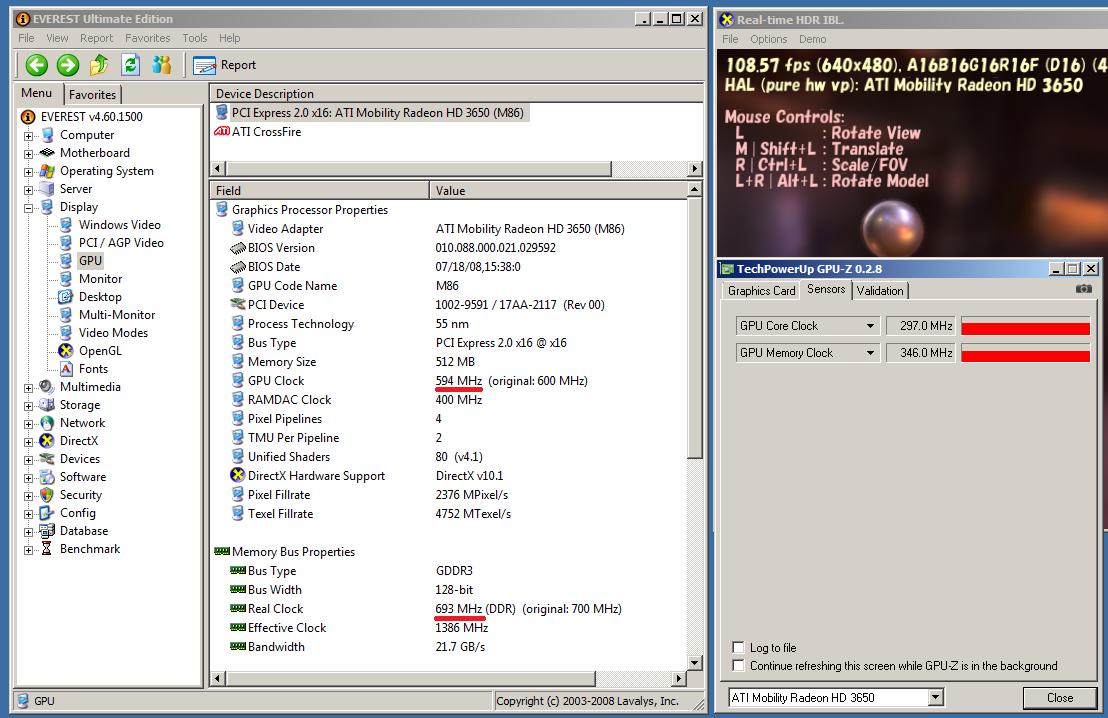Select the Security shield icon in tree

[x=47, y=495]
